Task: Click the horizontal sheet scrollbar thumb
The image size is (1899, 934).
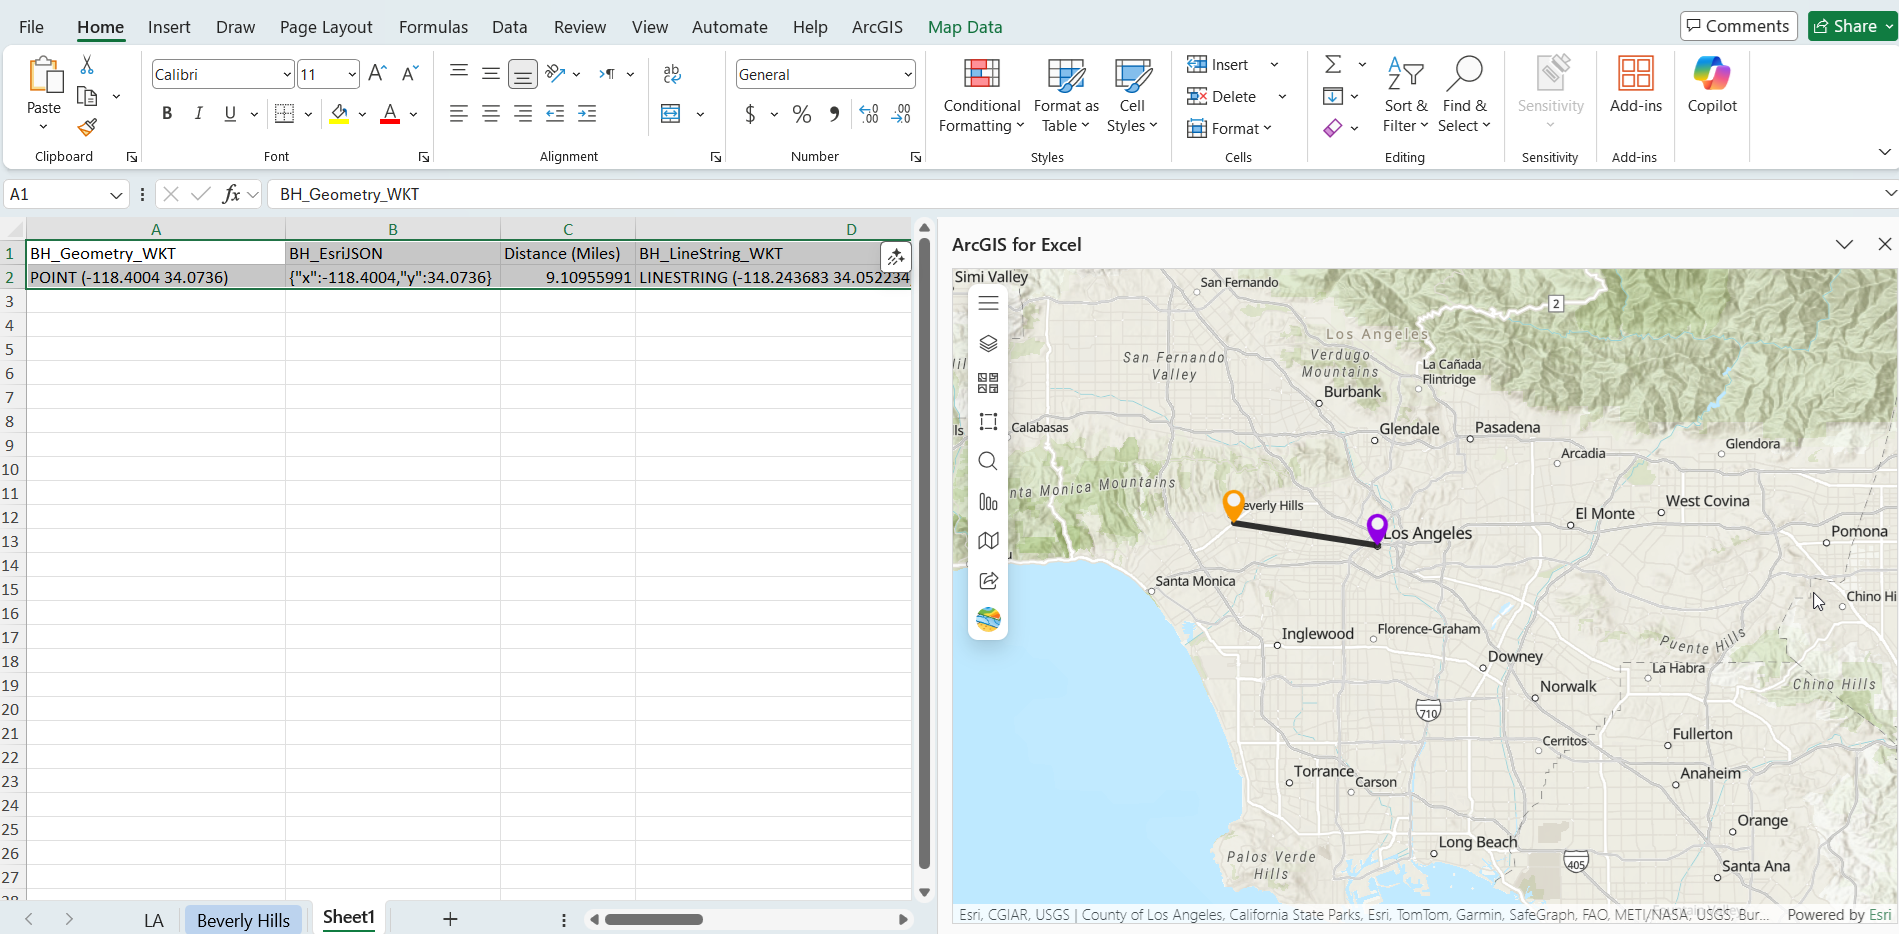Action: click(x=654, y=920)
